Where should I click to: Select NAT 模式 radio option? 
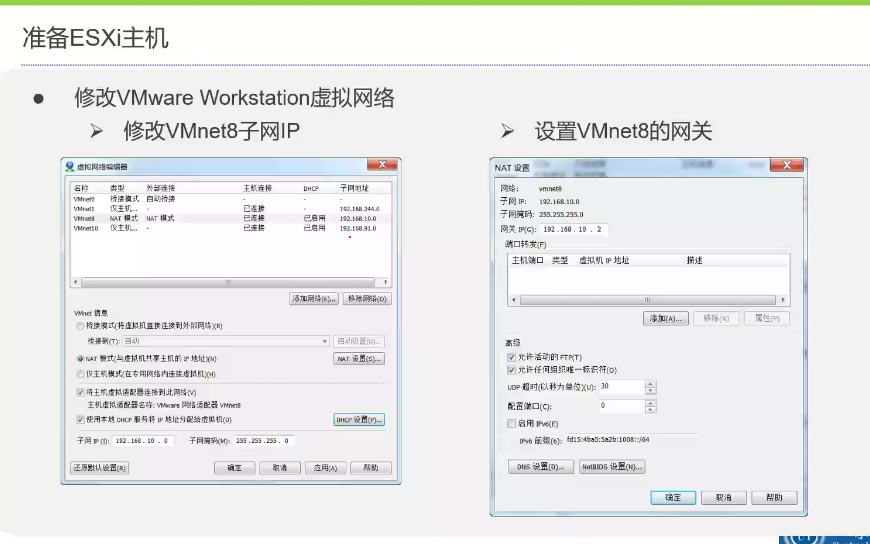[x=81, y=358]
